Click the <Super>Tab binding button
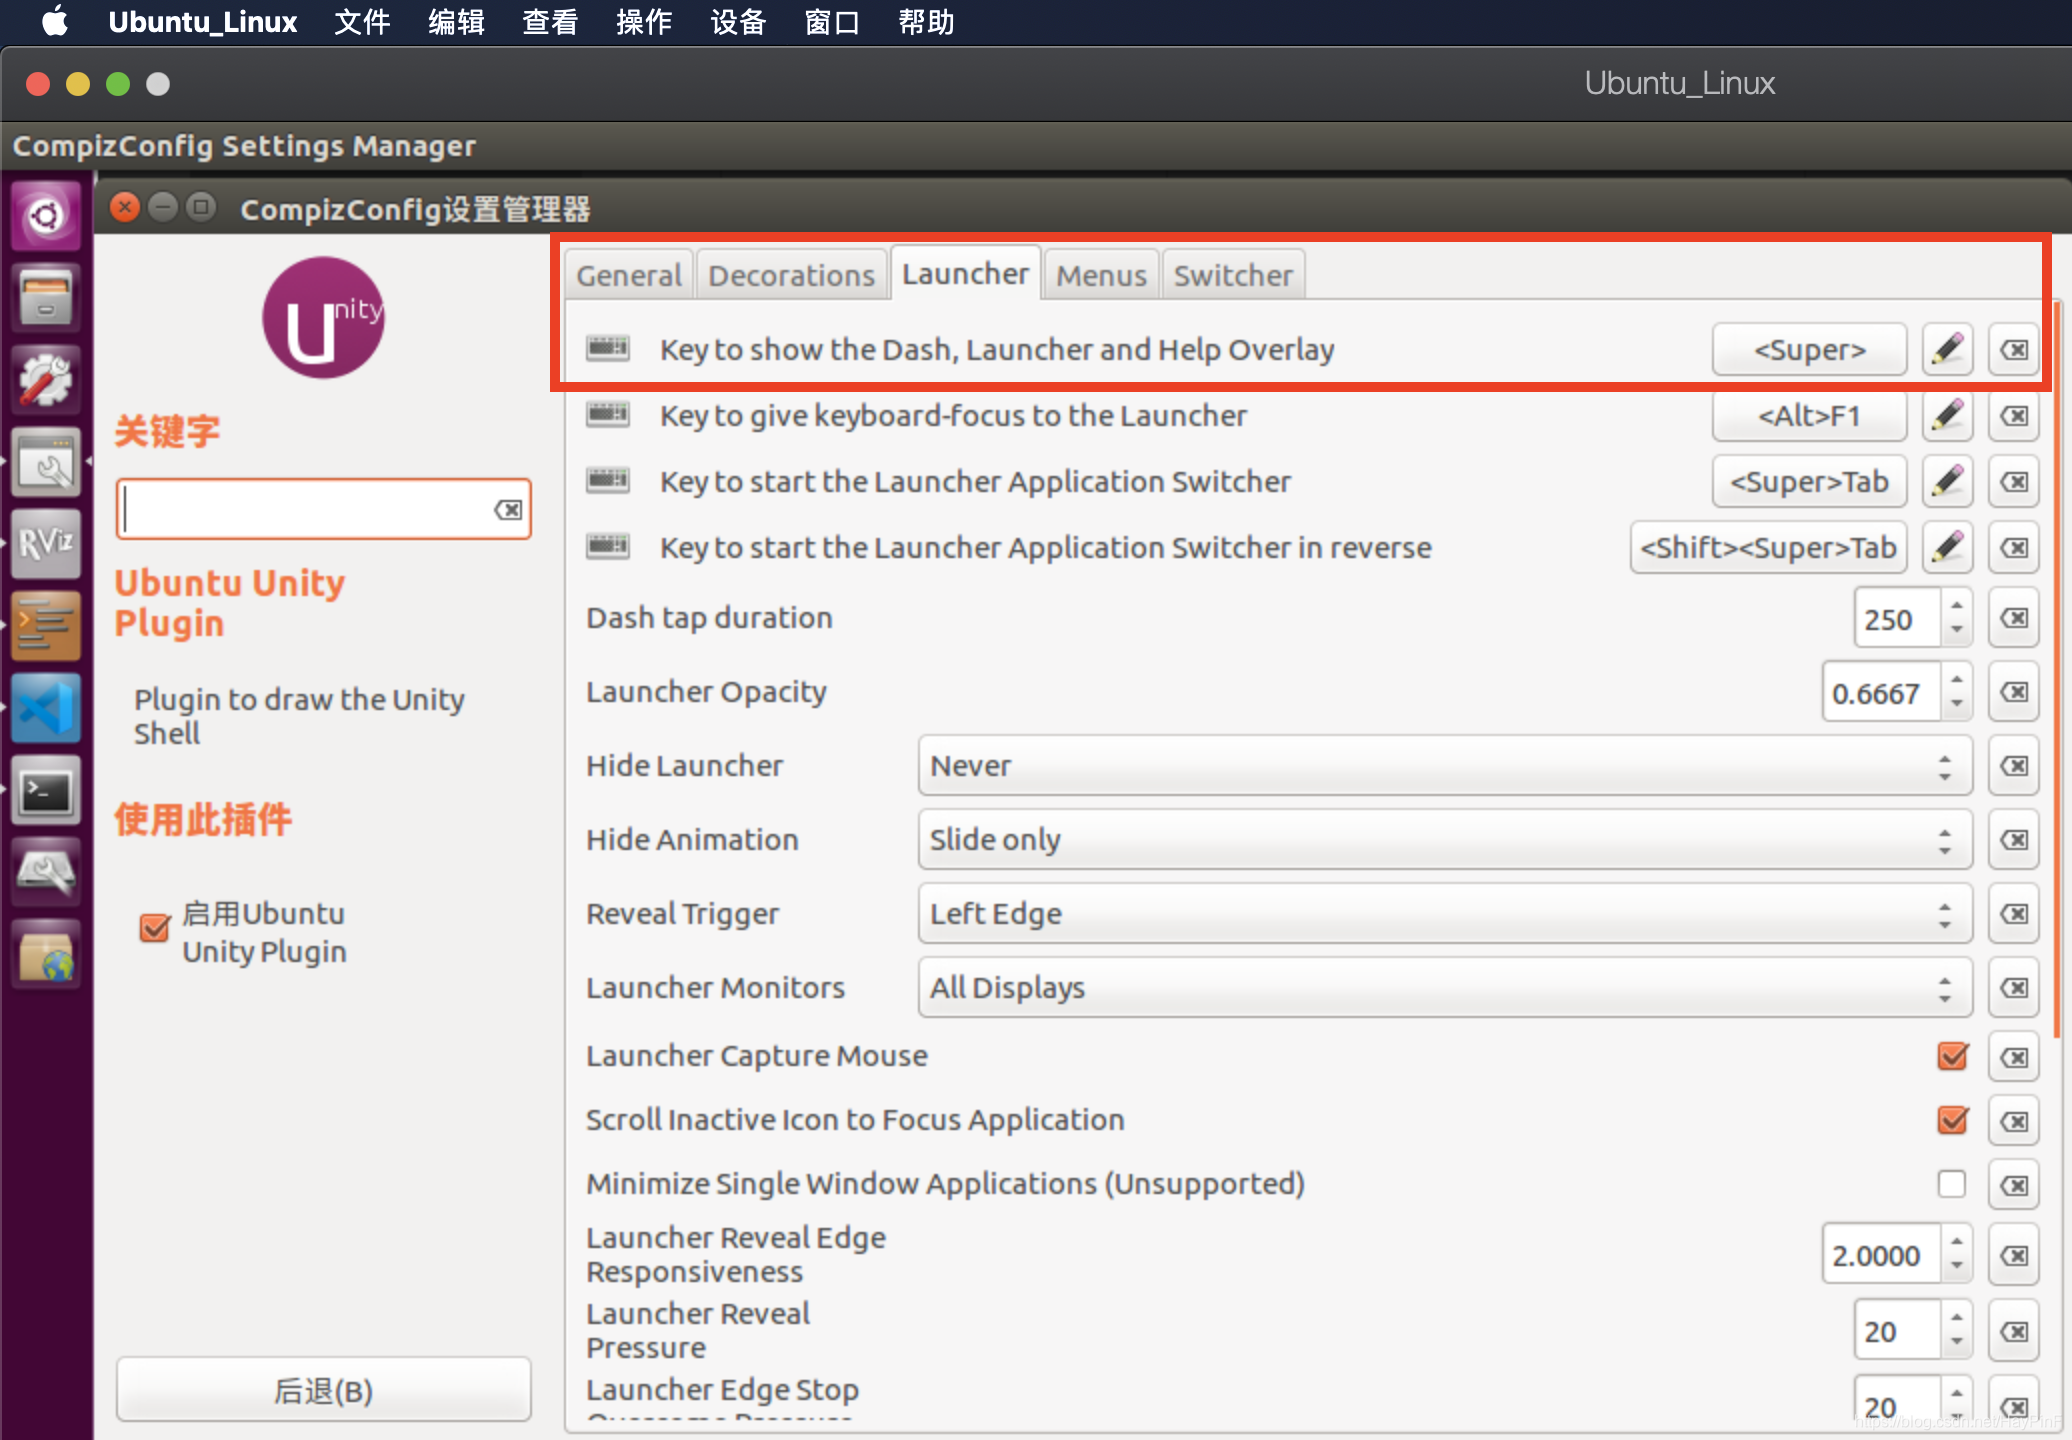This screenshot has height=1440, width=2072. point(1809,481)
